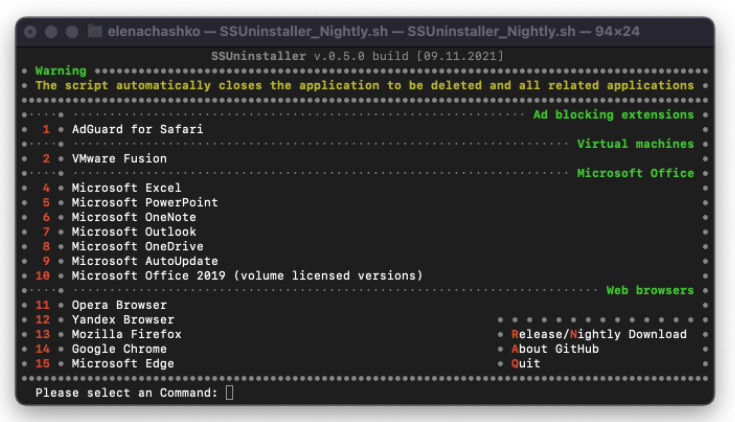The height and width of the screenshot is (422, 735).
Task: Select Microsoft Office 2019 volume licensed line
Action: [247, 276]
